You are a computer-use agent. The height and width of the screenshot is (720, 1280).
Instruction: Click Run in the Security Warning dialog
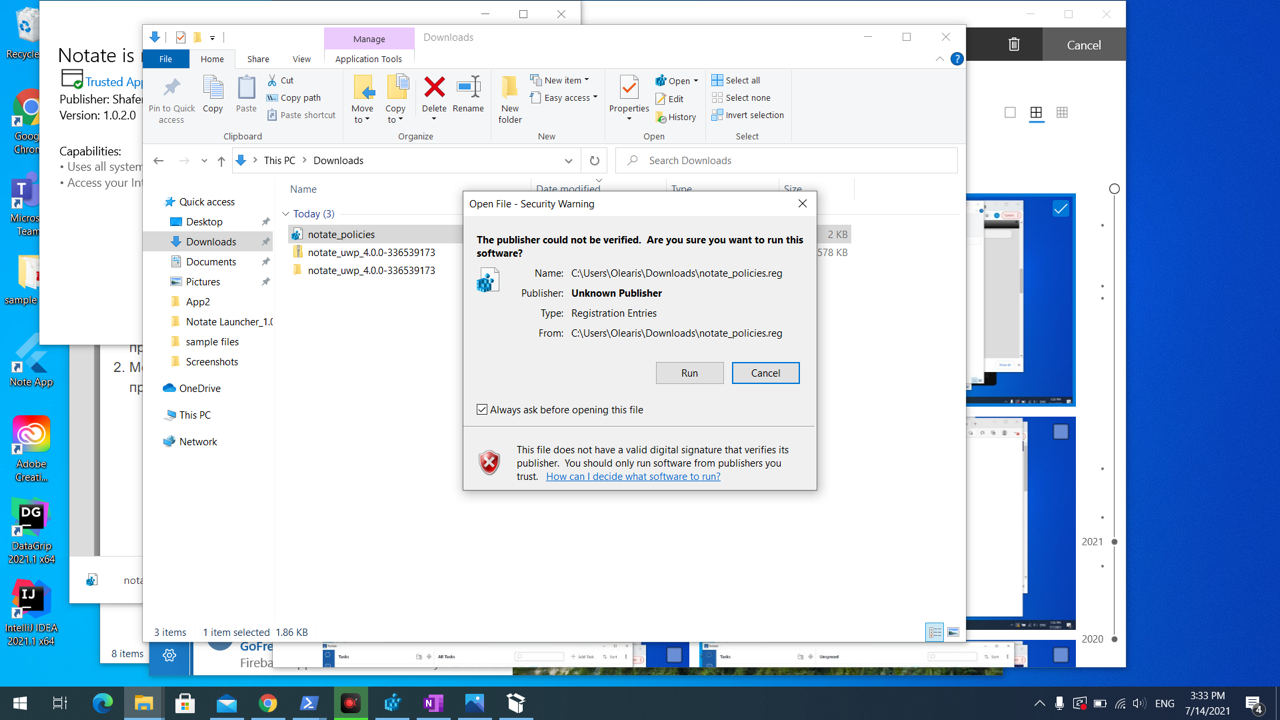coord(689,373)
